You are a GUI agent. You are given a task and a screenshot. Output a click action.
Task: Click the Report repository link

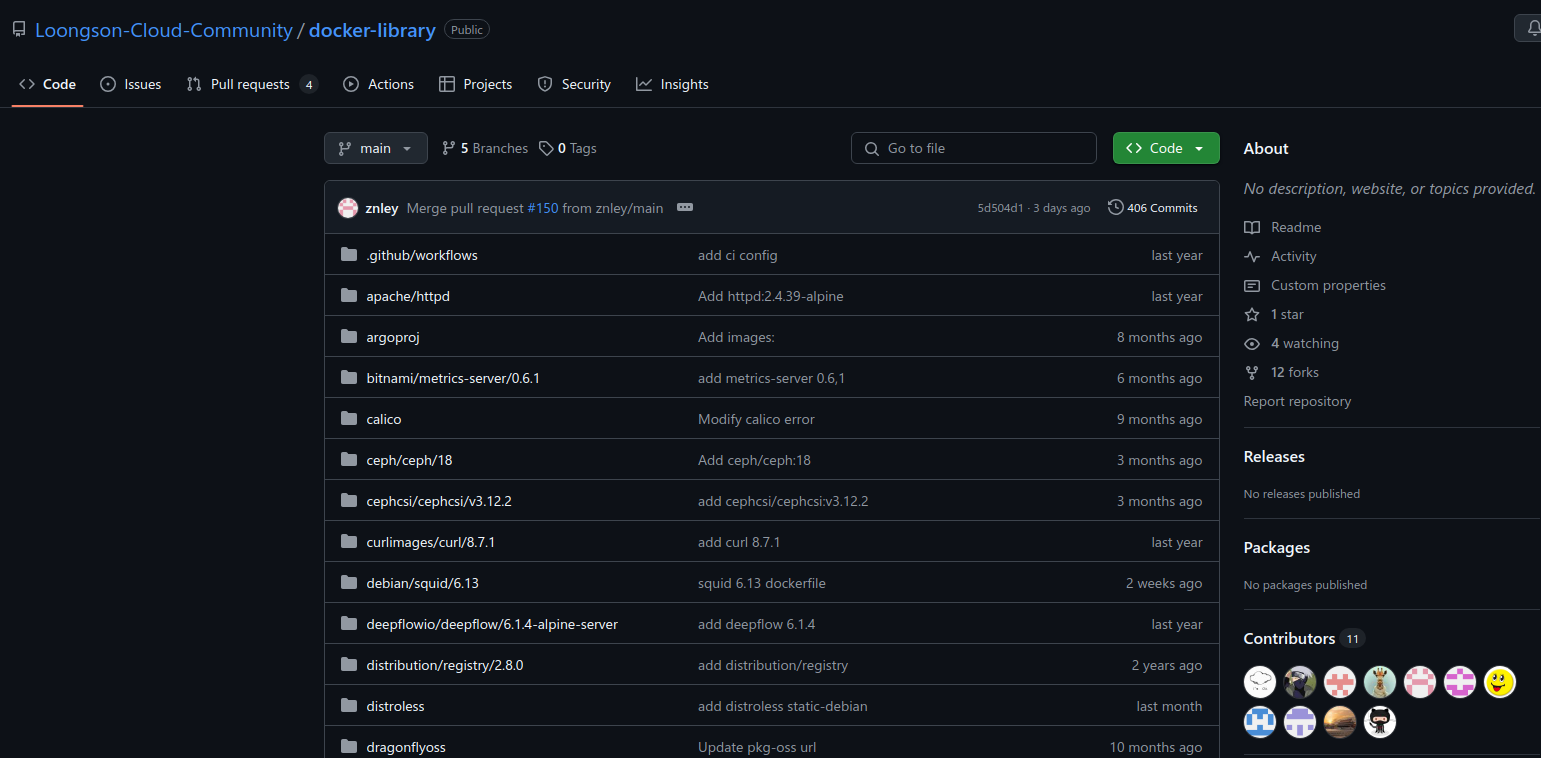[1297, 401]
